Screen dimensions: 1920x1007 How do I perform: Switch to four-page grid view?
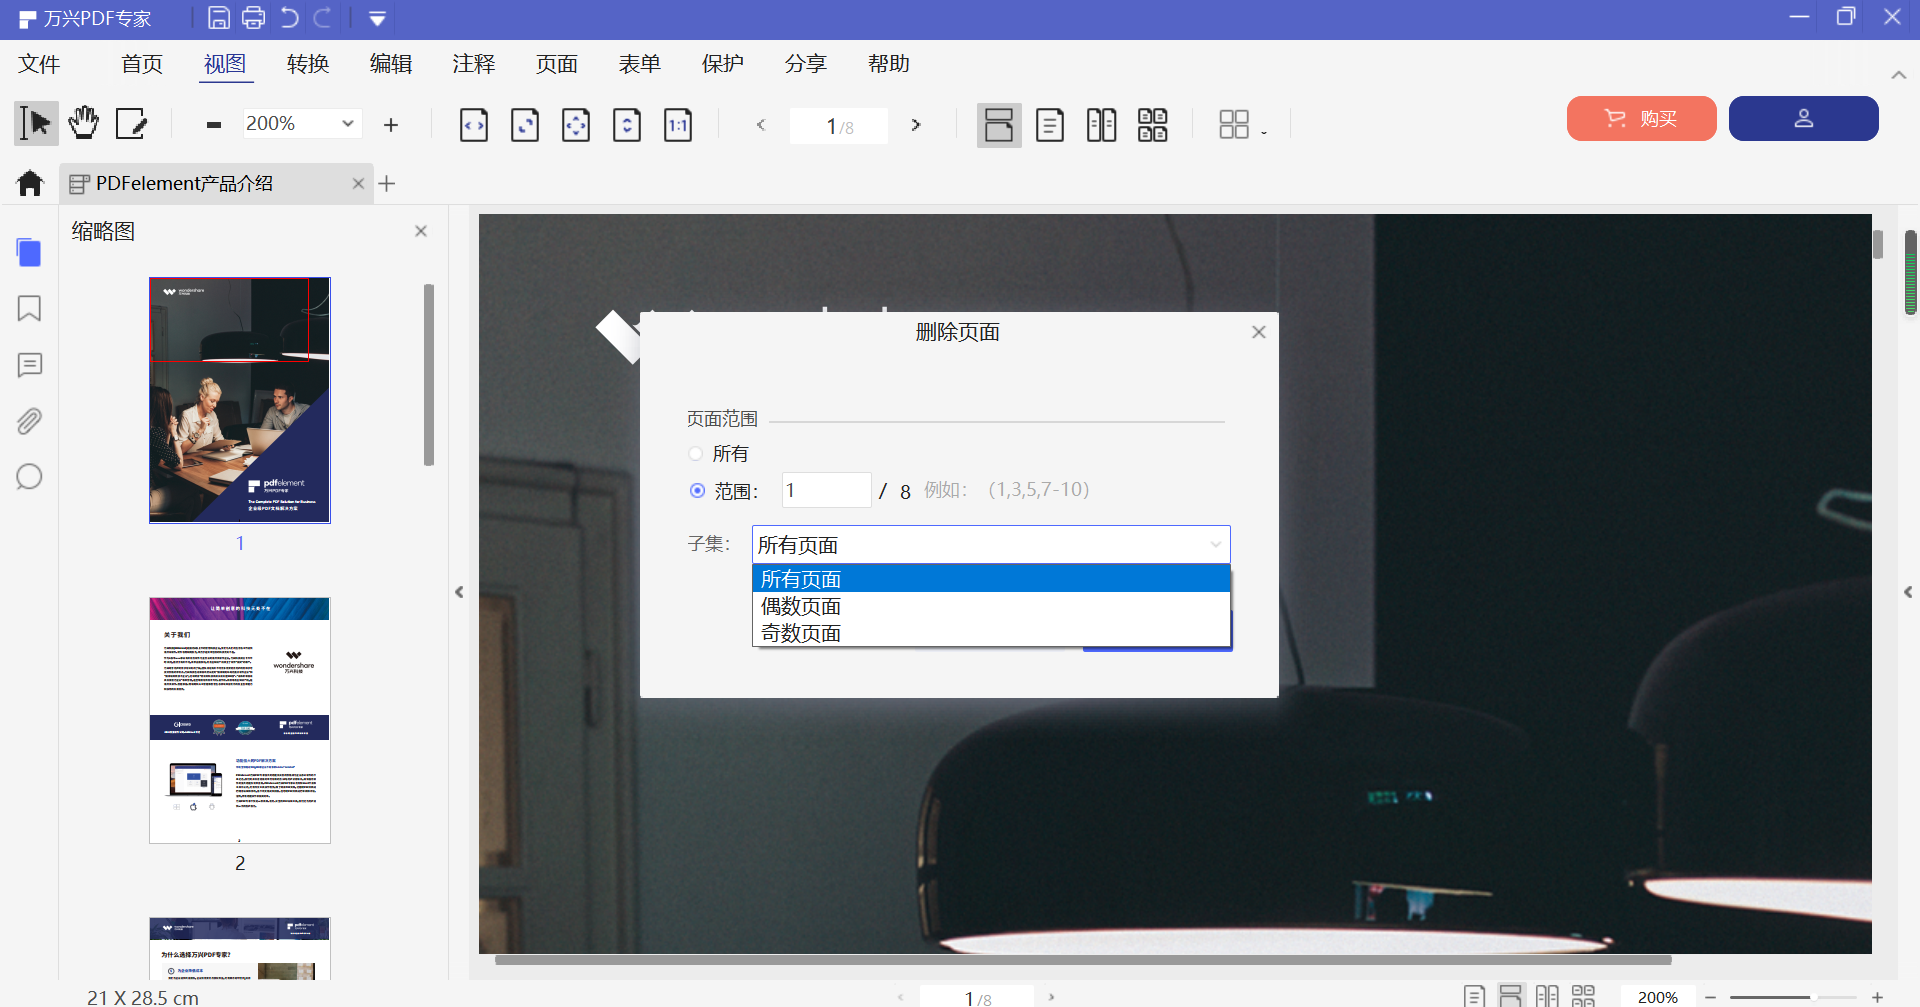tap(1153, 124)
